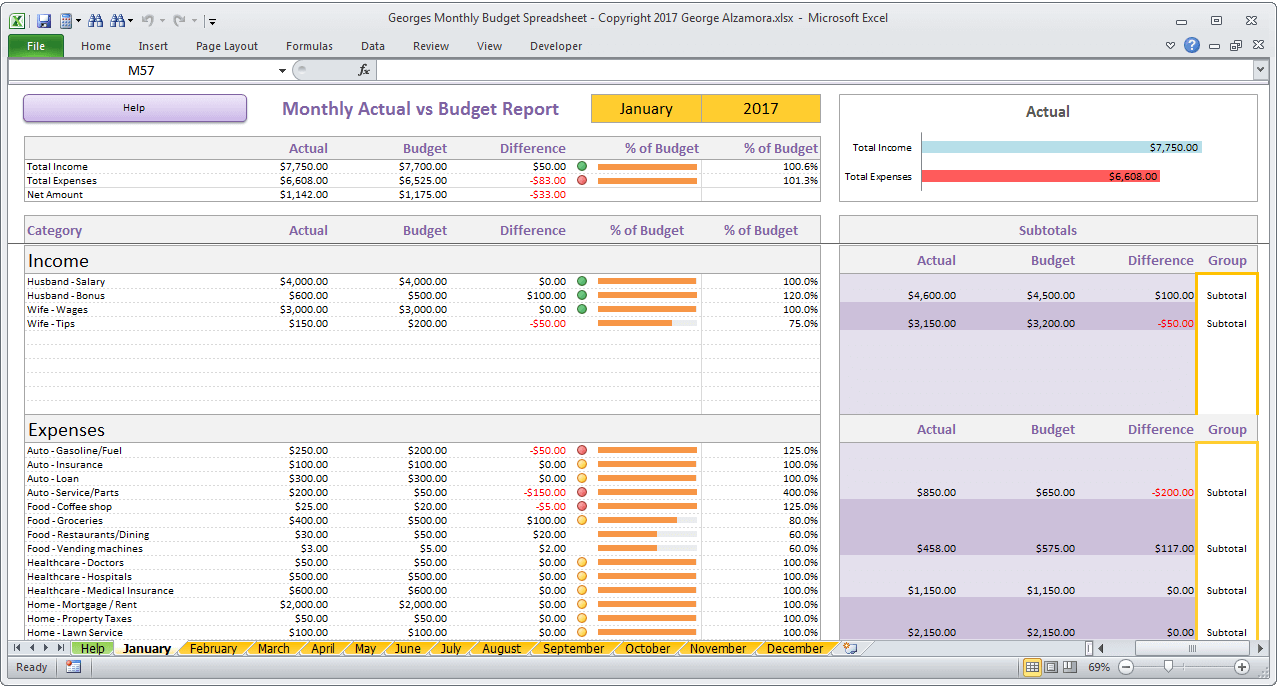Minimize the ribbon with the chevron control
This screenshot has height=686, width=1277.
coord(1170,45)
